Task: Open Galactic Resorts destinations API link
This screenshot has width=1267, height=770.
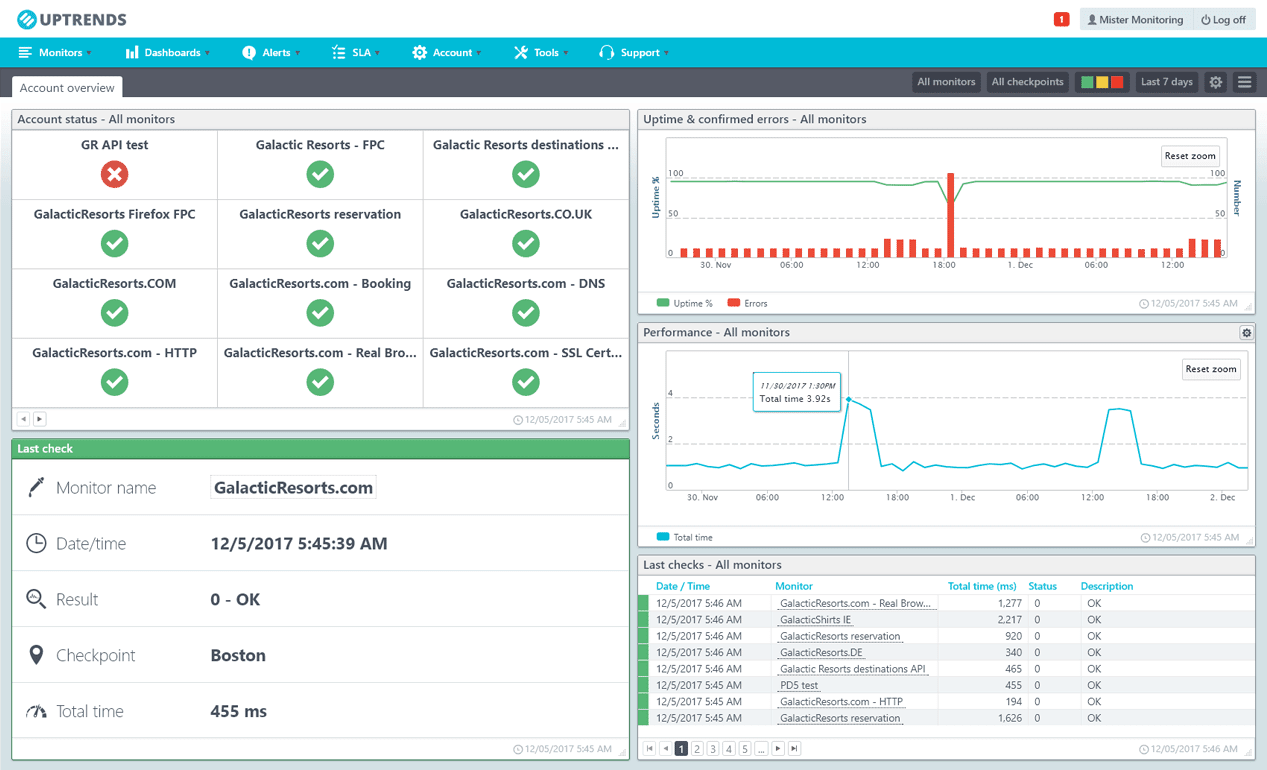Action: tap(852, 669)
